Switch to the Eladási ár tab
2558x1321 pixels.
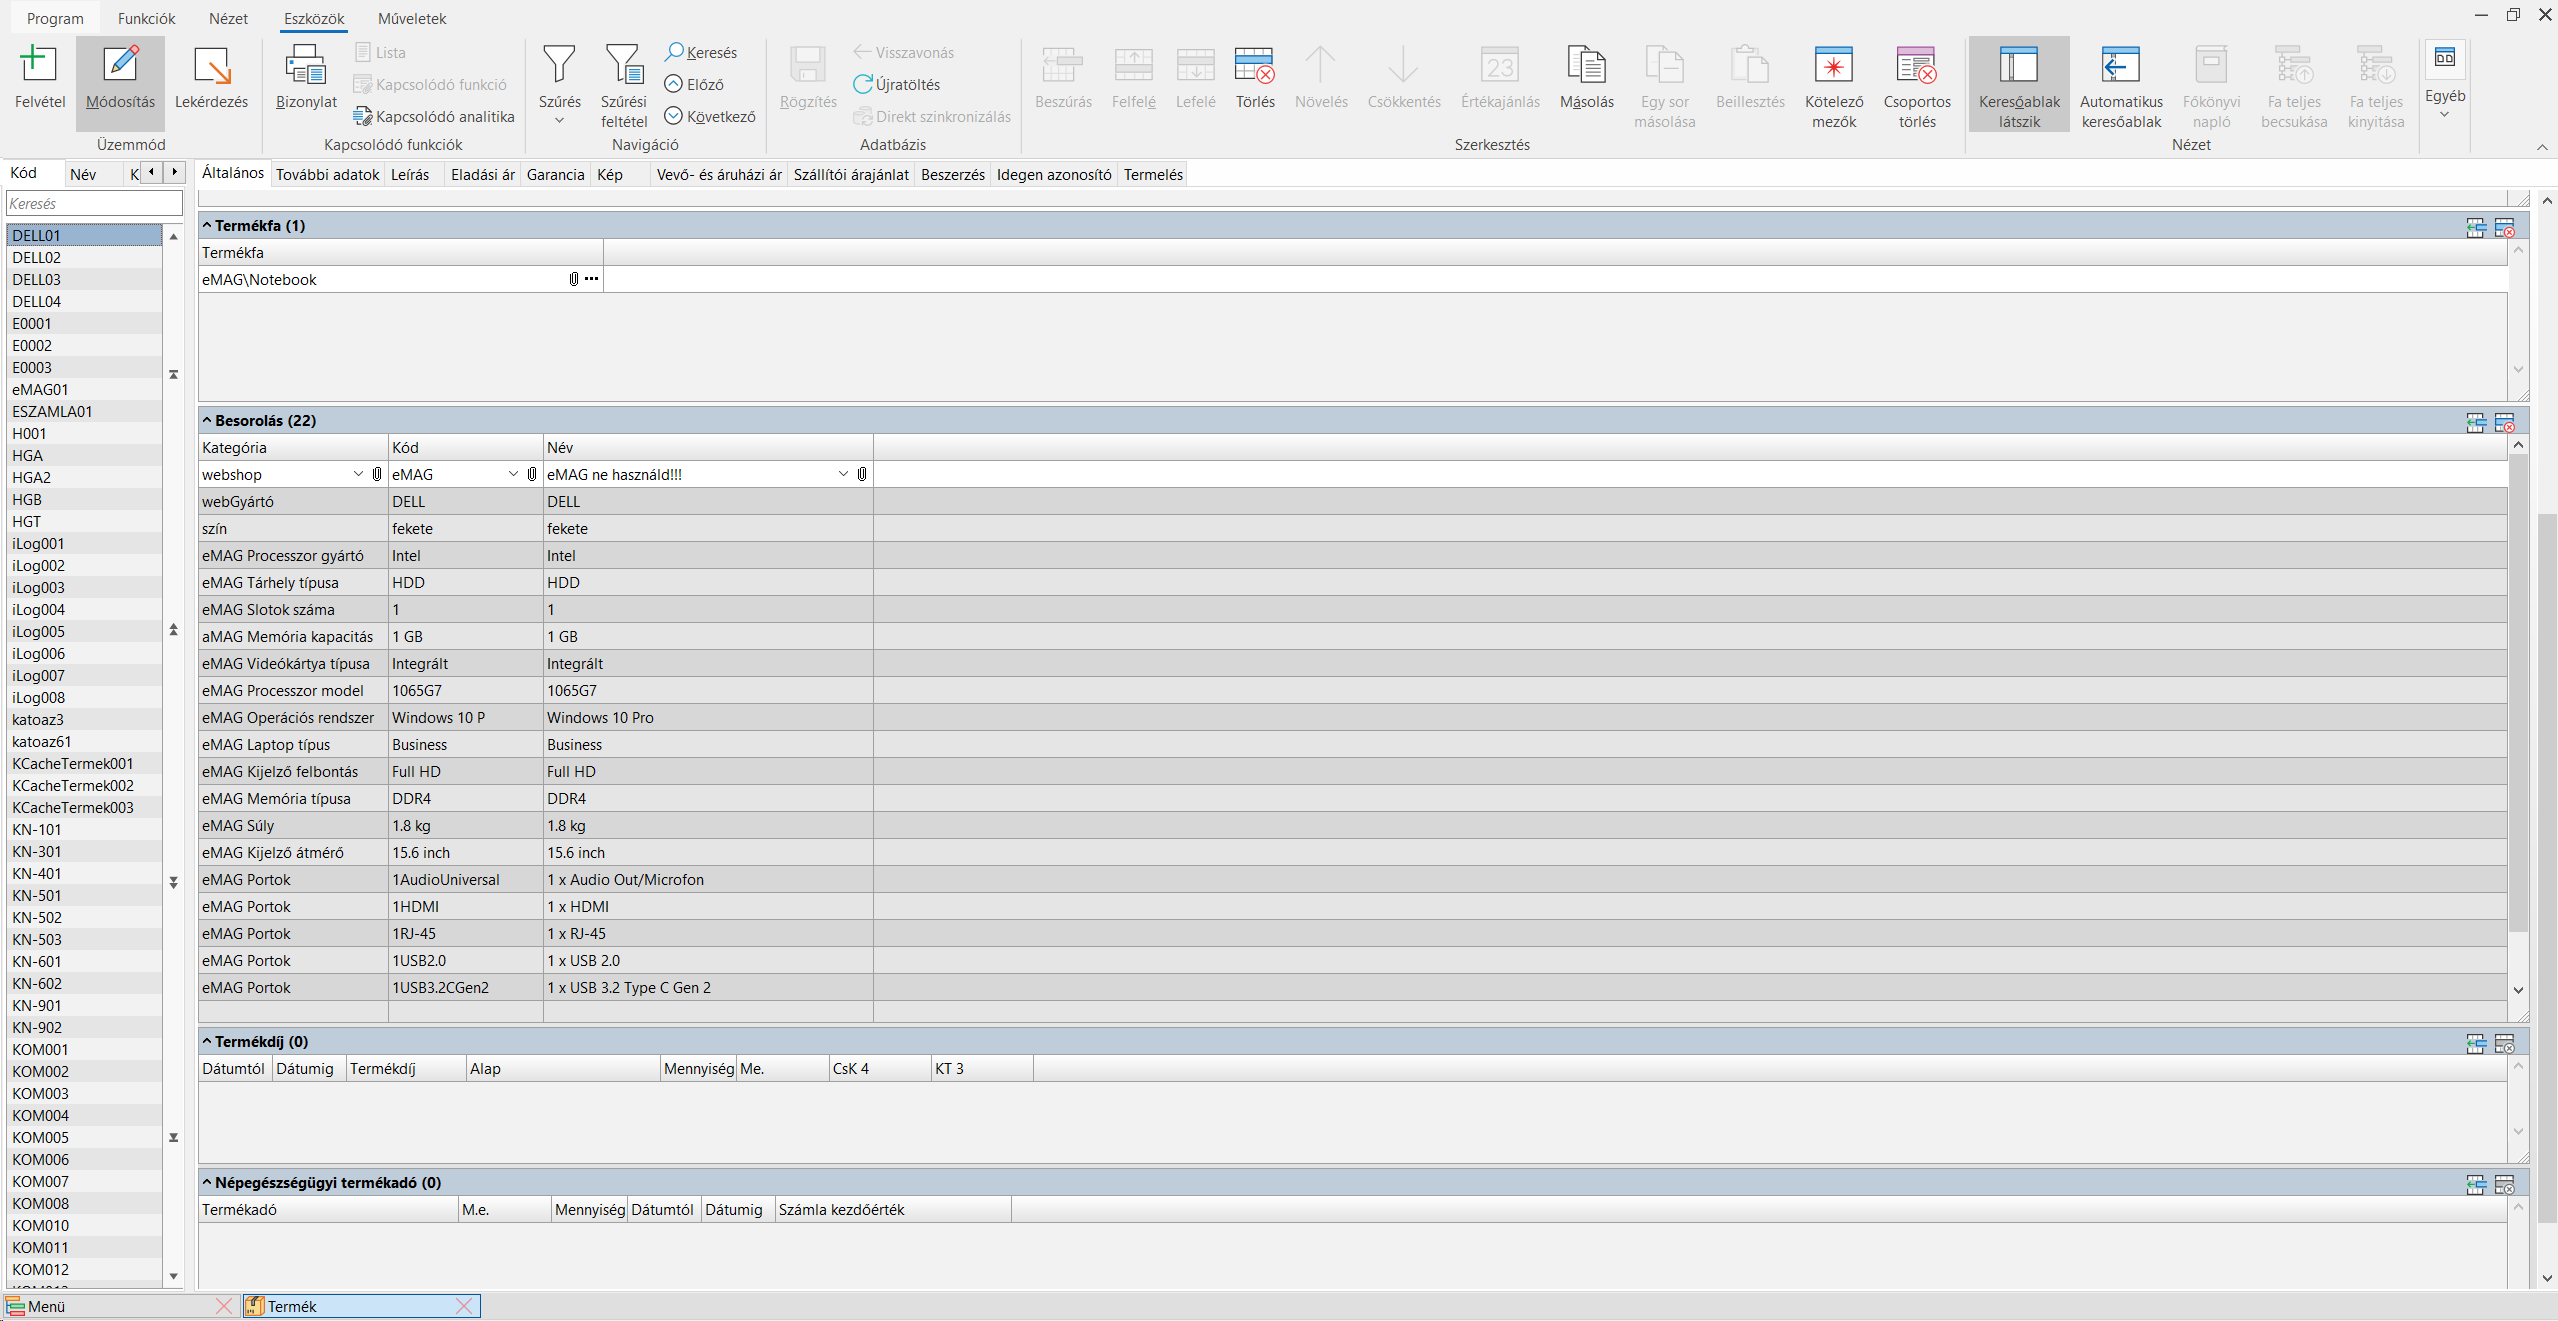(482, 175)
